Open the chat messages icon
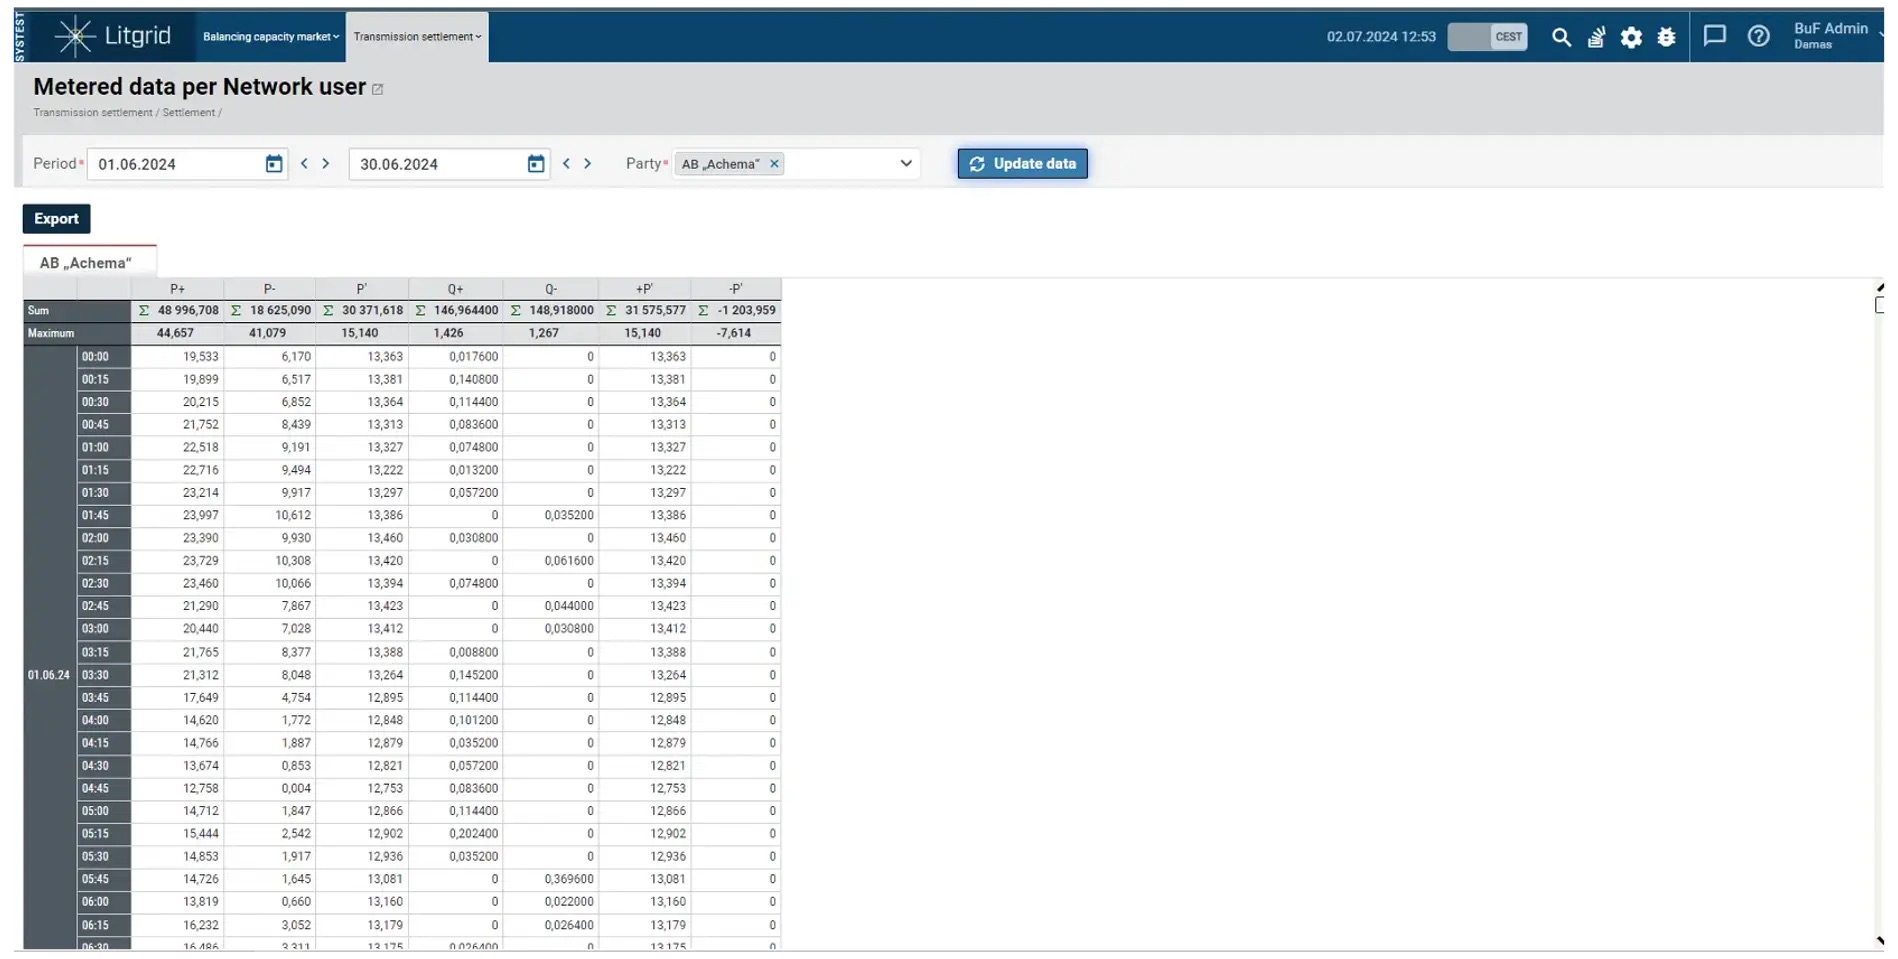 1714,36
